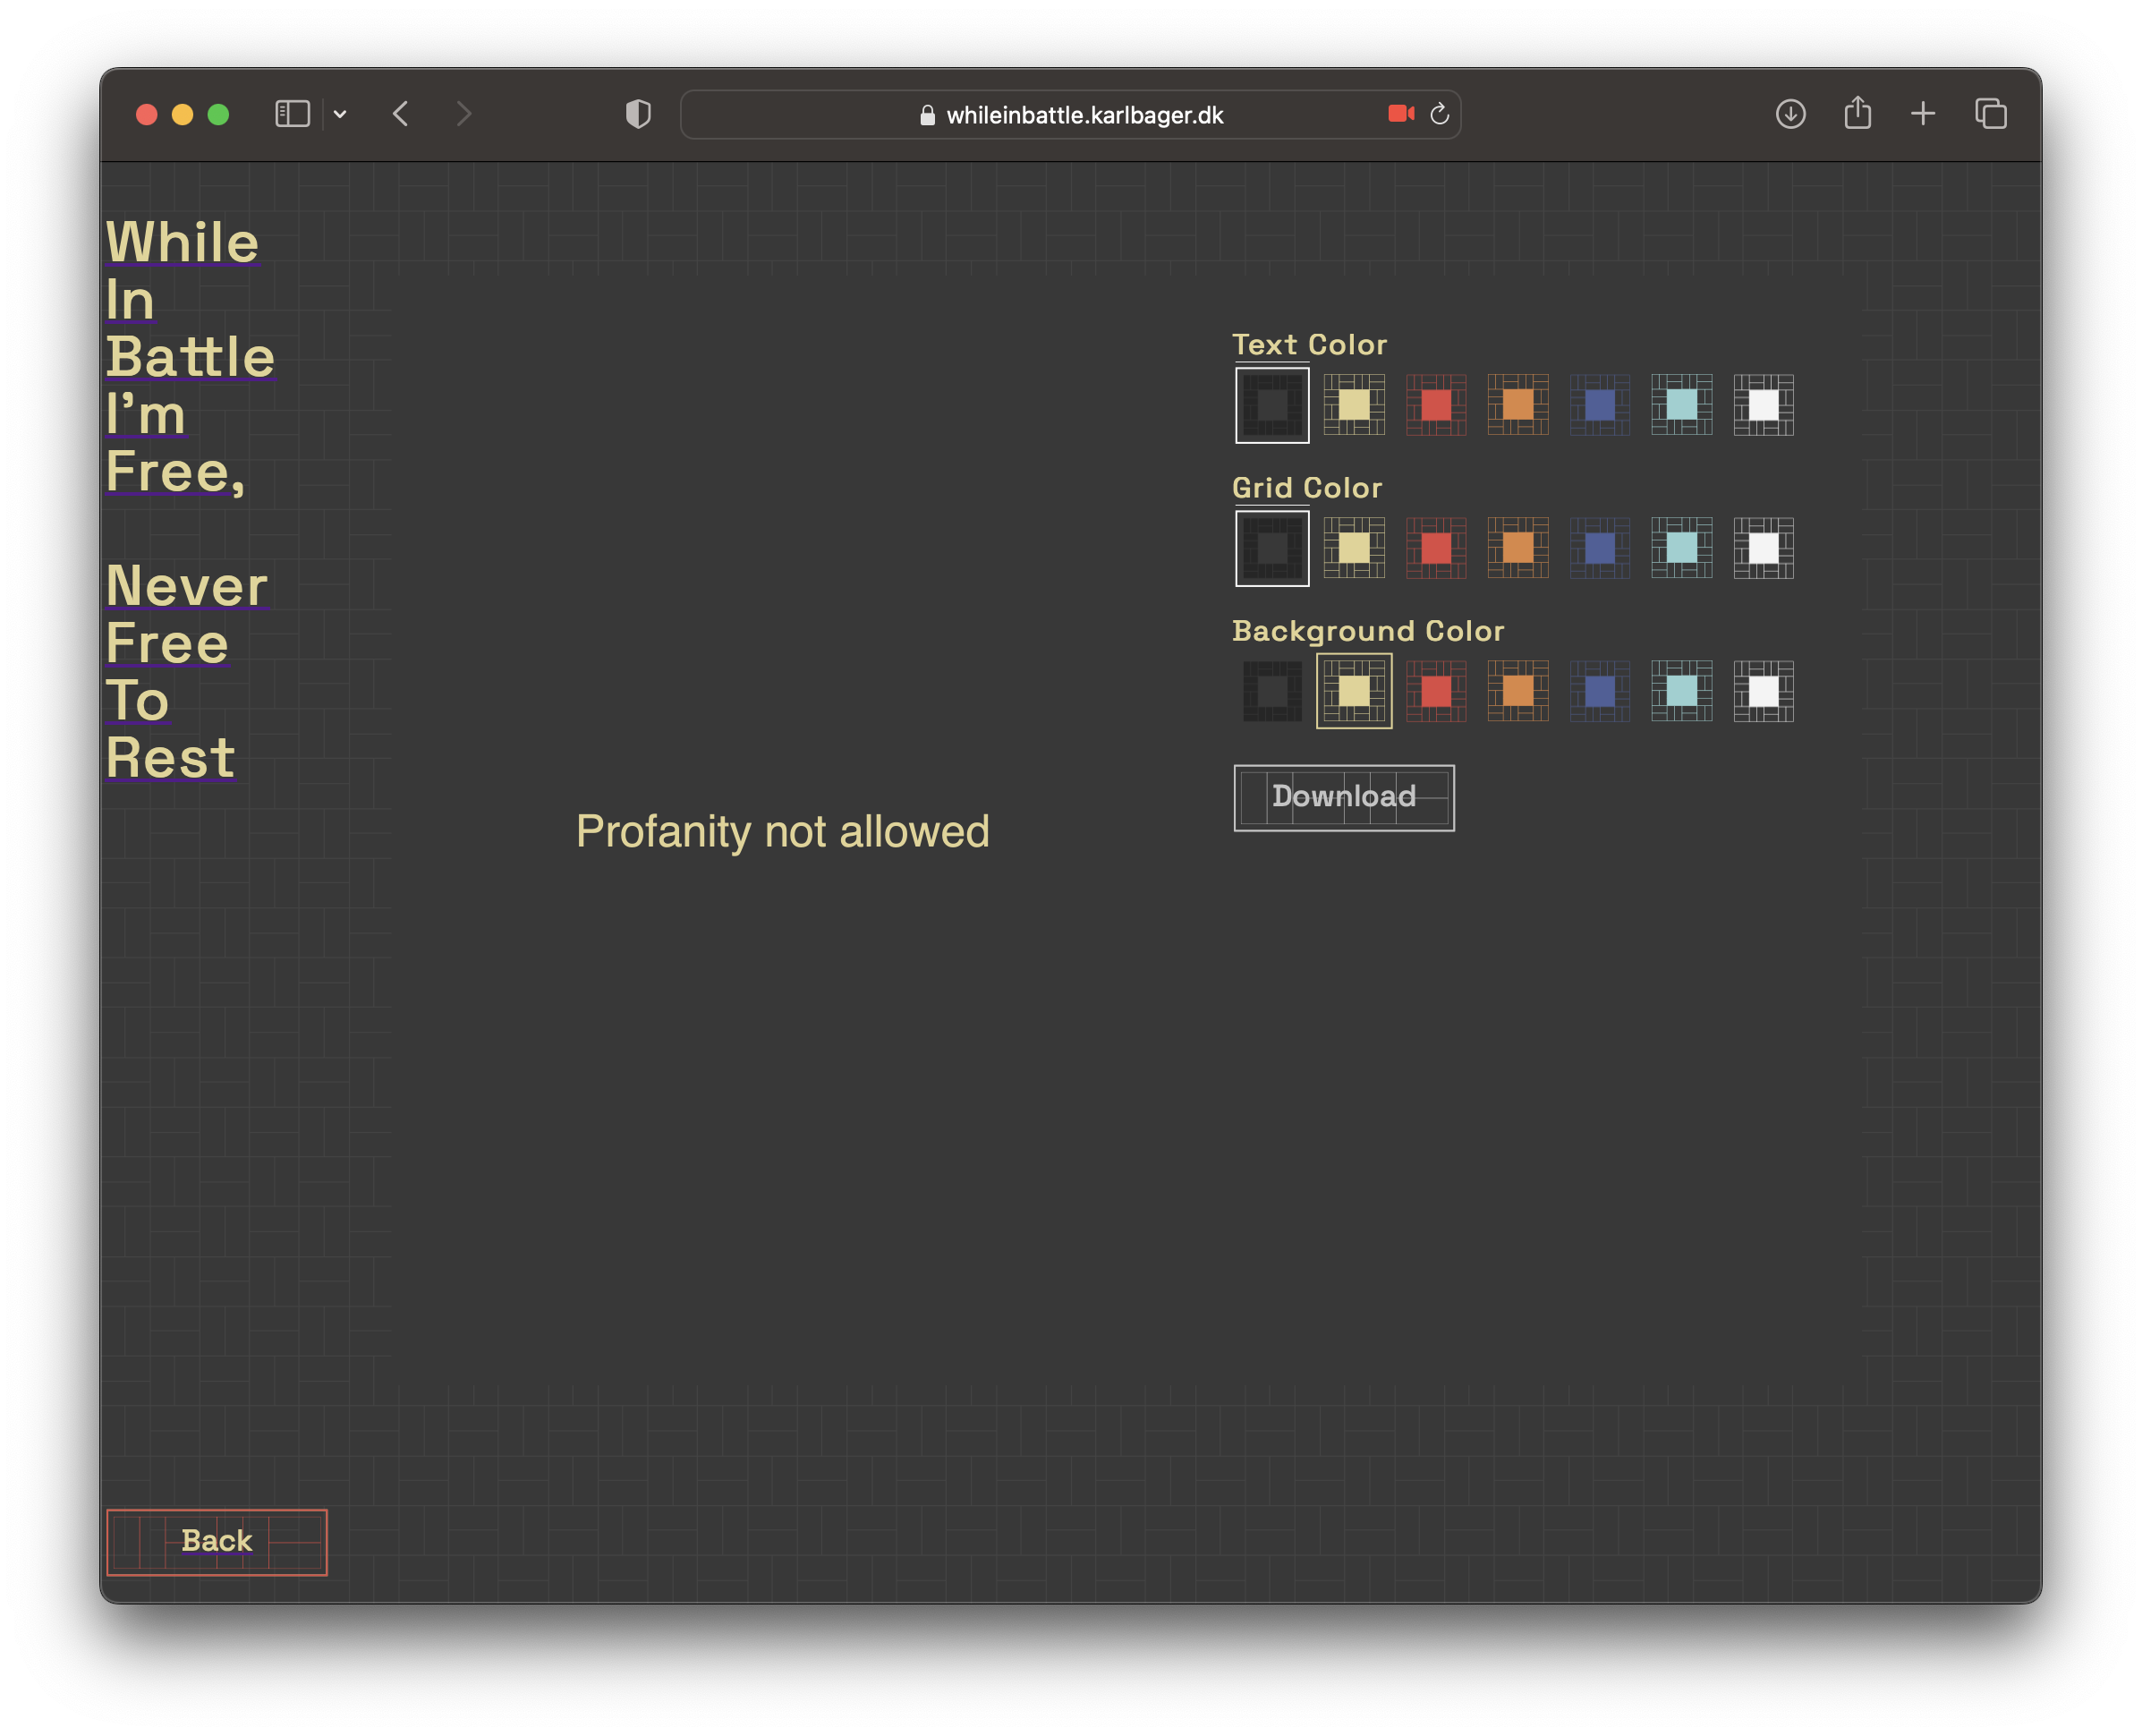Go back with browser back arrow

401,114
